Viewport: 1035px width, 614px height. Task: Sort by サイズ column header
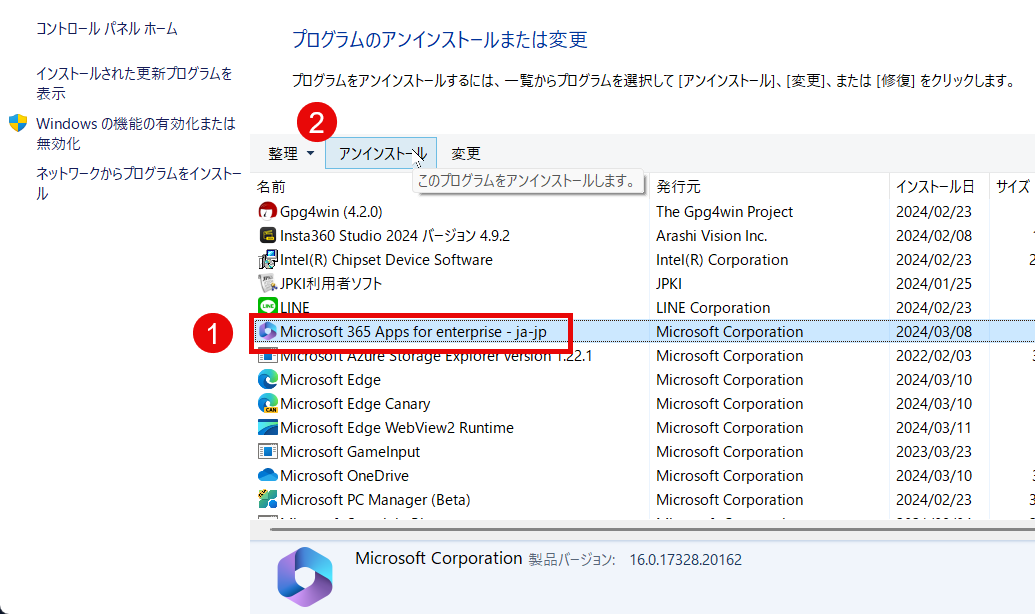click(1013, 187)
